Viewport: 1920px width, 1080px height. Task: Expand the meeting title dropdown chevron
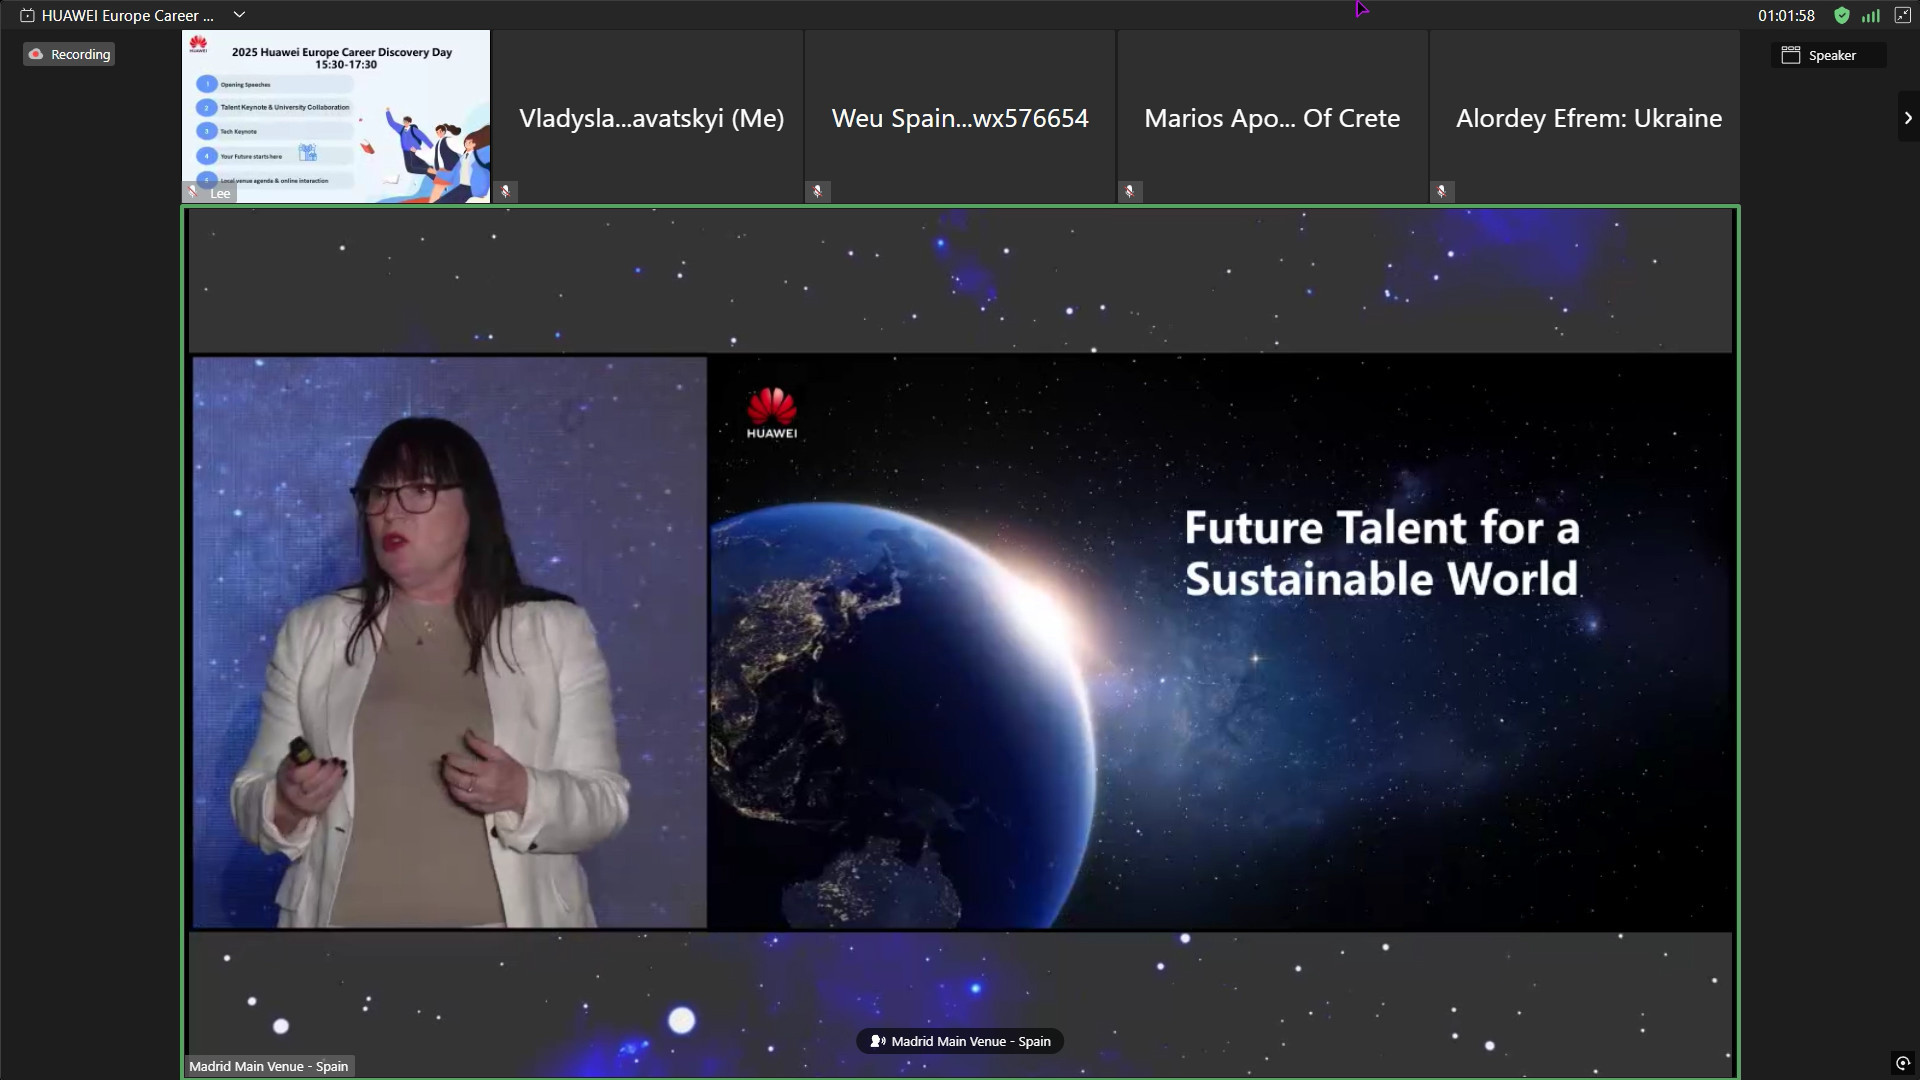239,15
